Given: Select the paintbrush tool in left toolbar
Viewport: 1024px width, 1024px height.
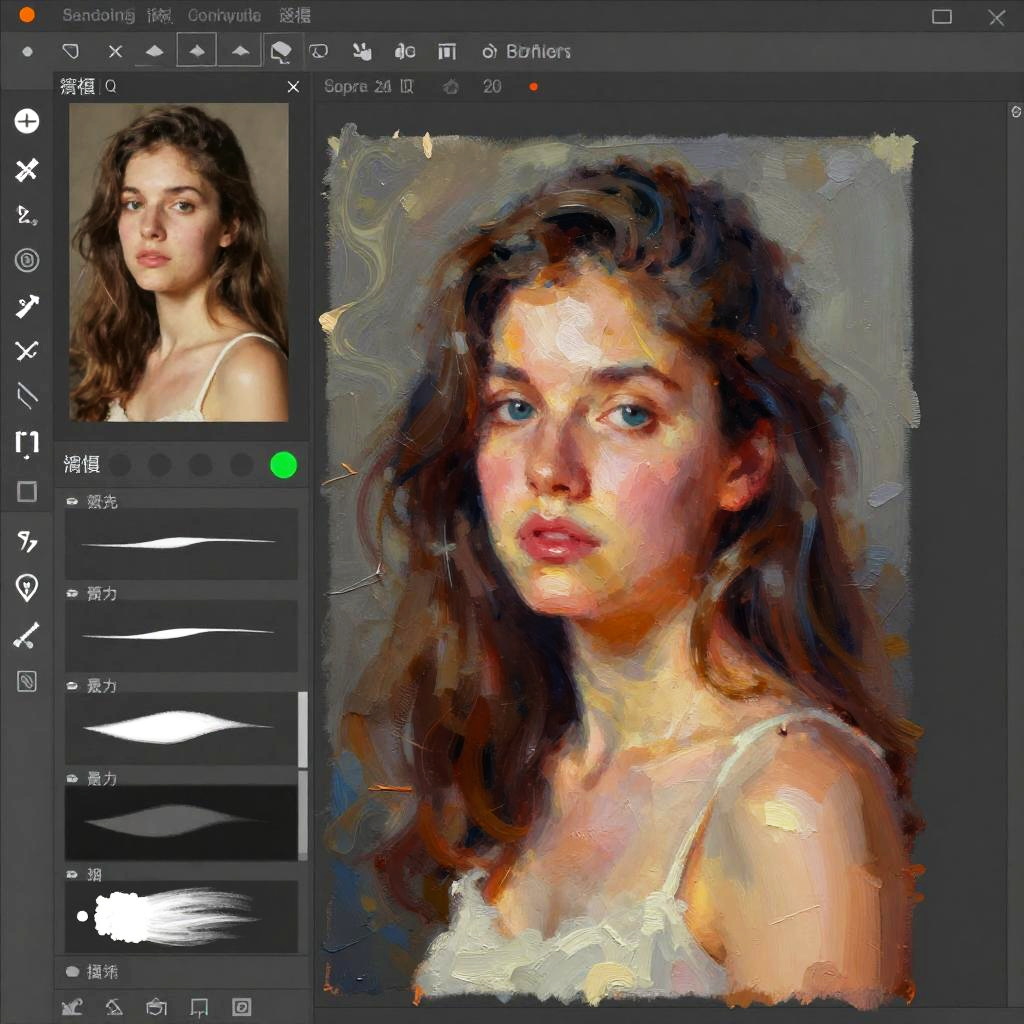Looking at the screenshot, I should [27, 635].
